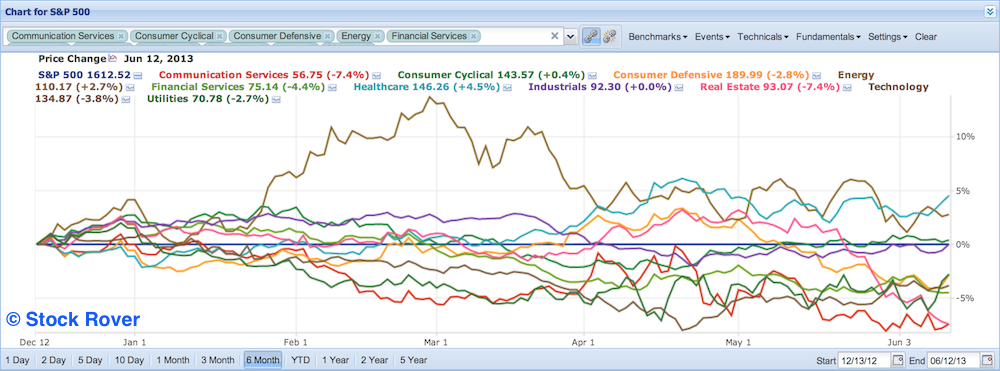Click the Consumer Cyclical chip label
Image resolution: width=1000 pixels, height=371 pixels.
point(174,36)
